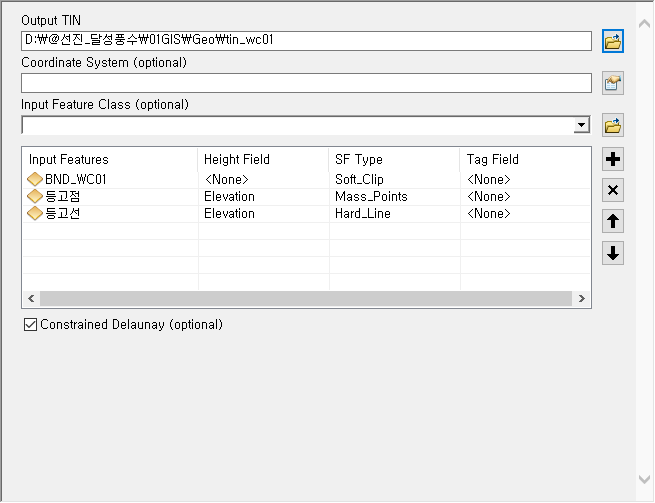Change Soft_Clip SF Type cell
Viewport: 655px width, 503px height.
tap(359, 180)
